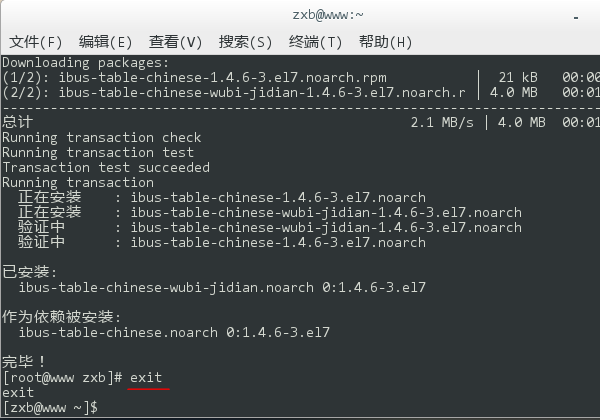600x420 pixels.
Task: Click the zxb@www:~ window title bar
Action: coord(300,14)
